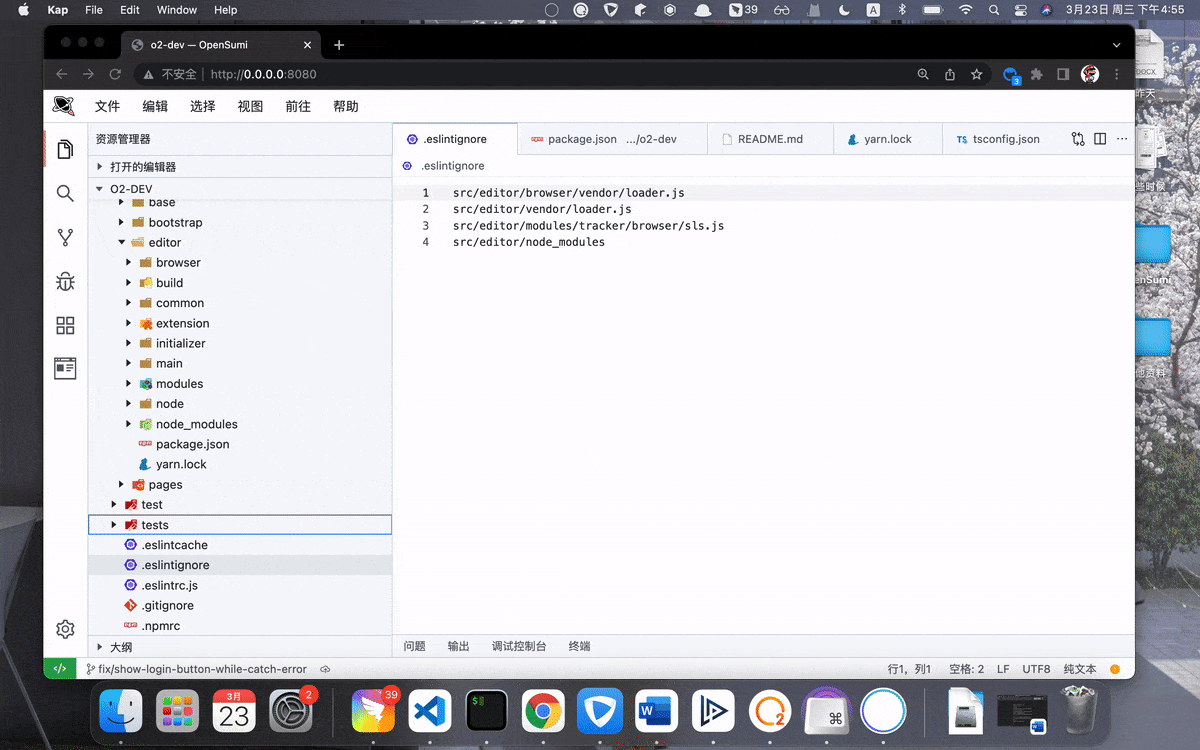Open the Search panel in the sidebar
1200x750 pixels.
click(65, 194)
